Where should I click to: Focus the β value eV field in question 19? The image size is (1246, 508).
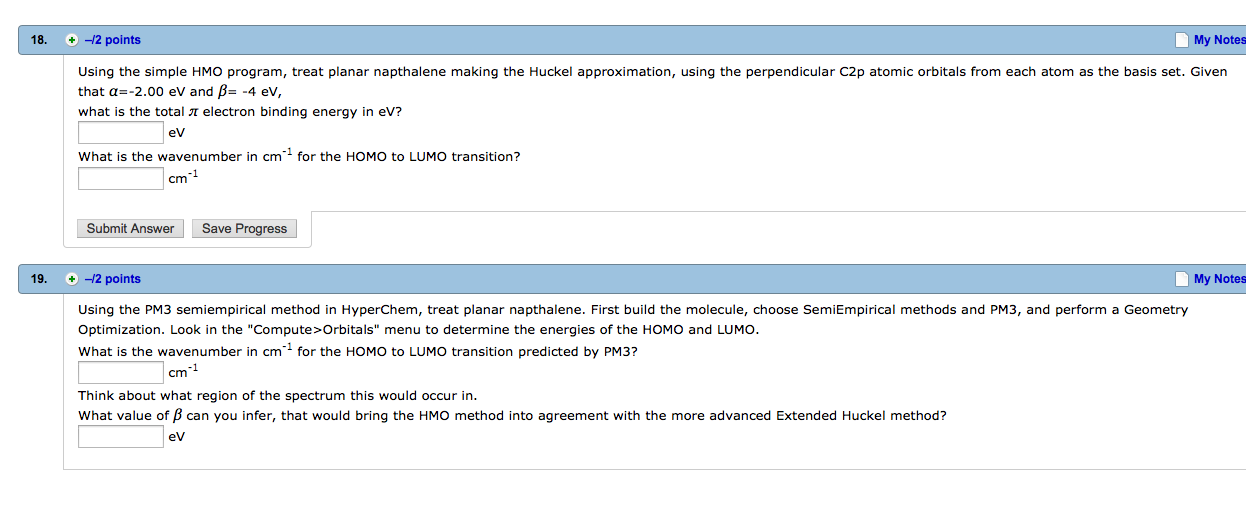[x=121, y=436]
